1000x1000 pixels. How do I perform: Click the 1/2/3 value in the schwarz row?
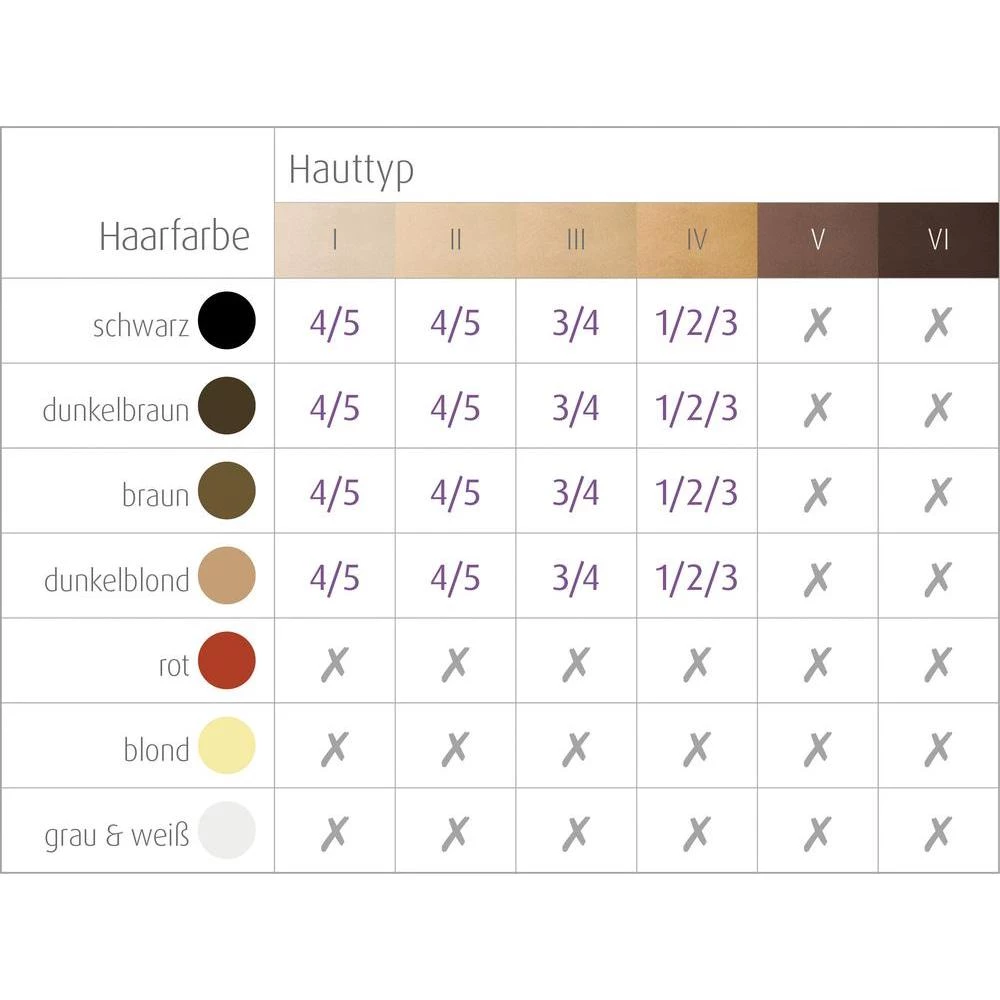pos(697,323)
